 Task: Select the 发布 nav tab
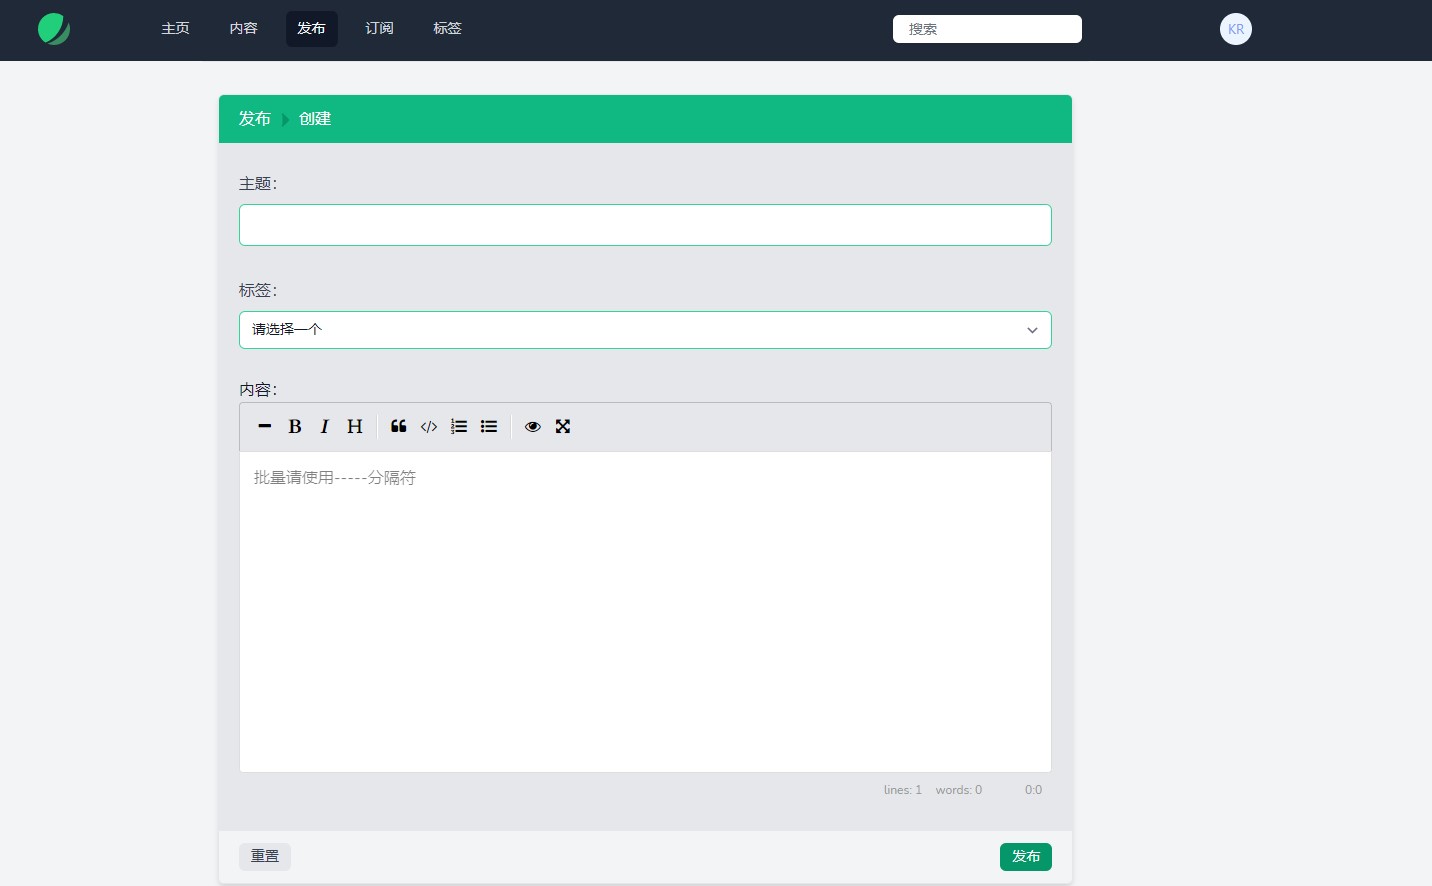click(311, 29)
